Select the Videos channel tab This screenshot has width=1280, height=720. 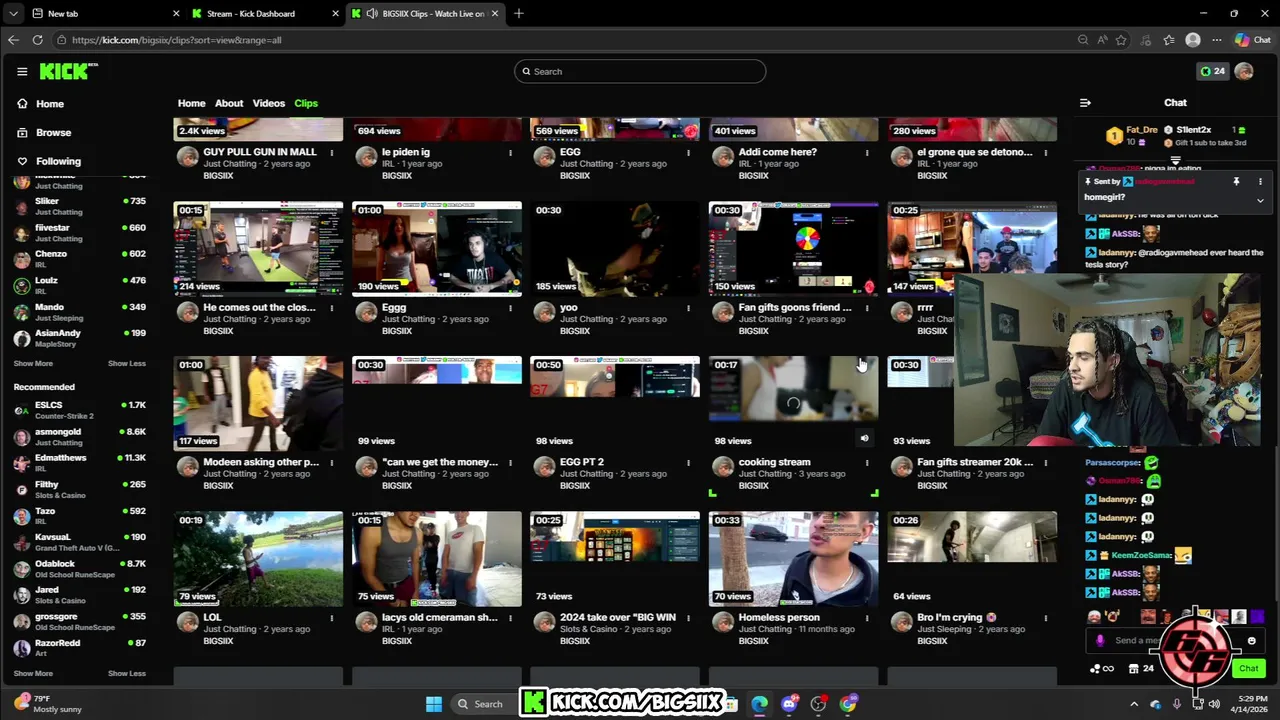coord(268,103)
